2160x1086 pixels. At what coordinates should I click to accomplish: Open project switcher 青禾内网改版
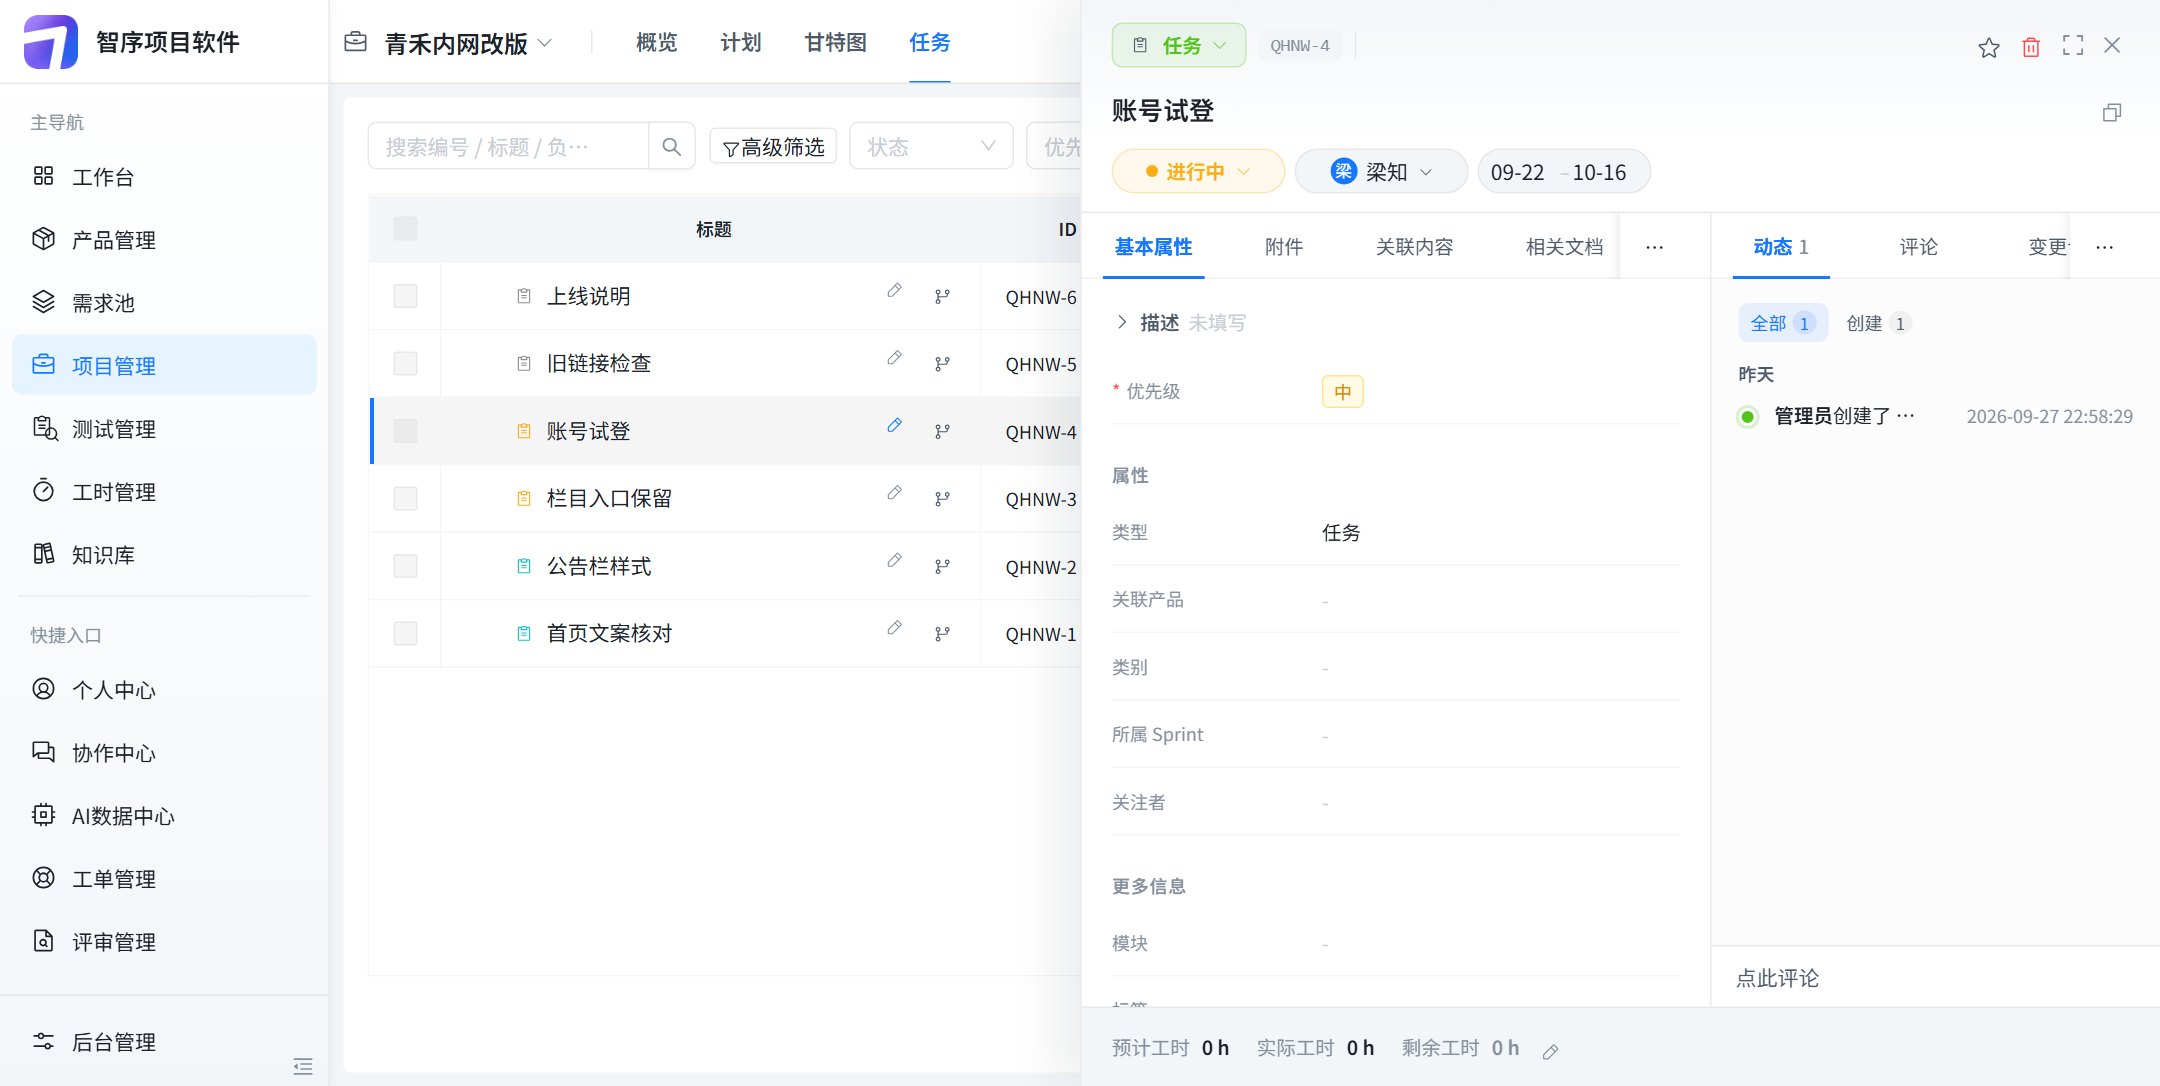[449, 43]
